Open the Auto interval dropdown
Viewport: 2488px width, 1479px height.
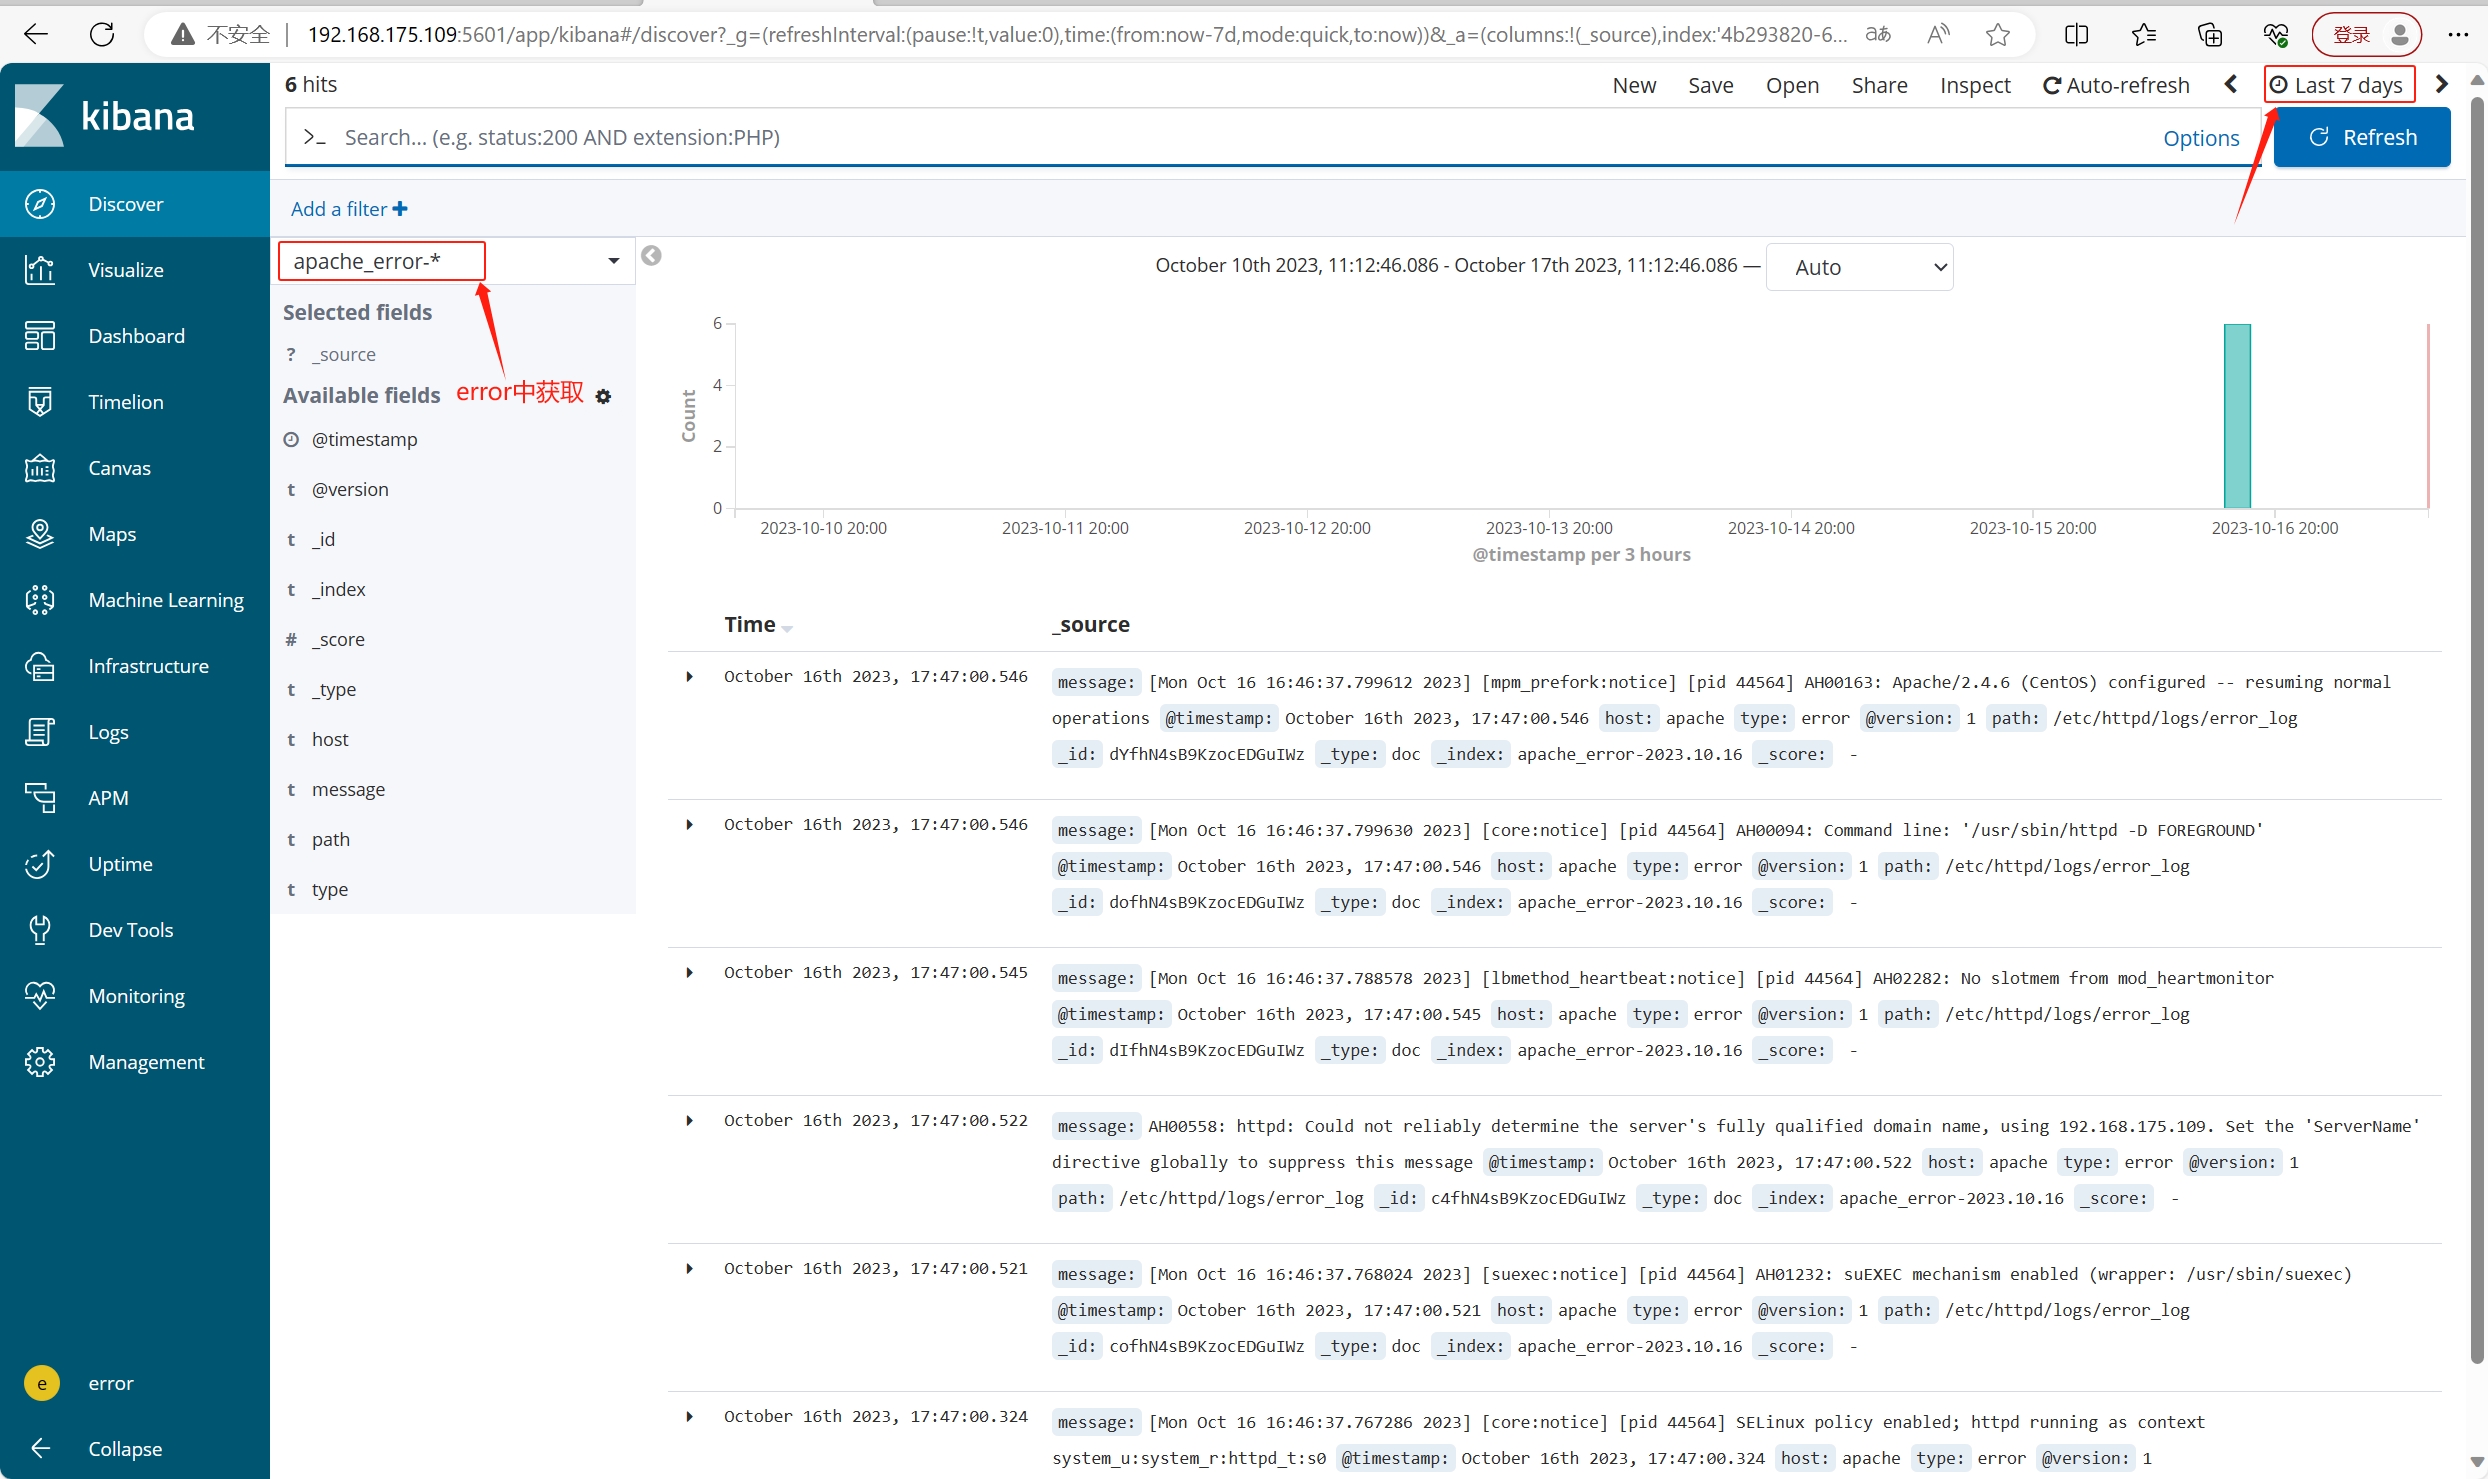coord(1859,267)
